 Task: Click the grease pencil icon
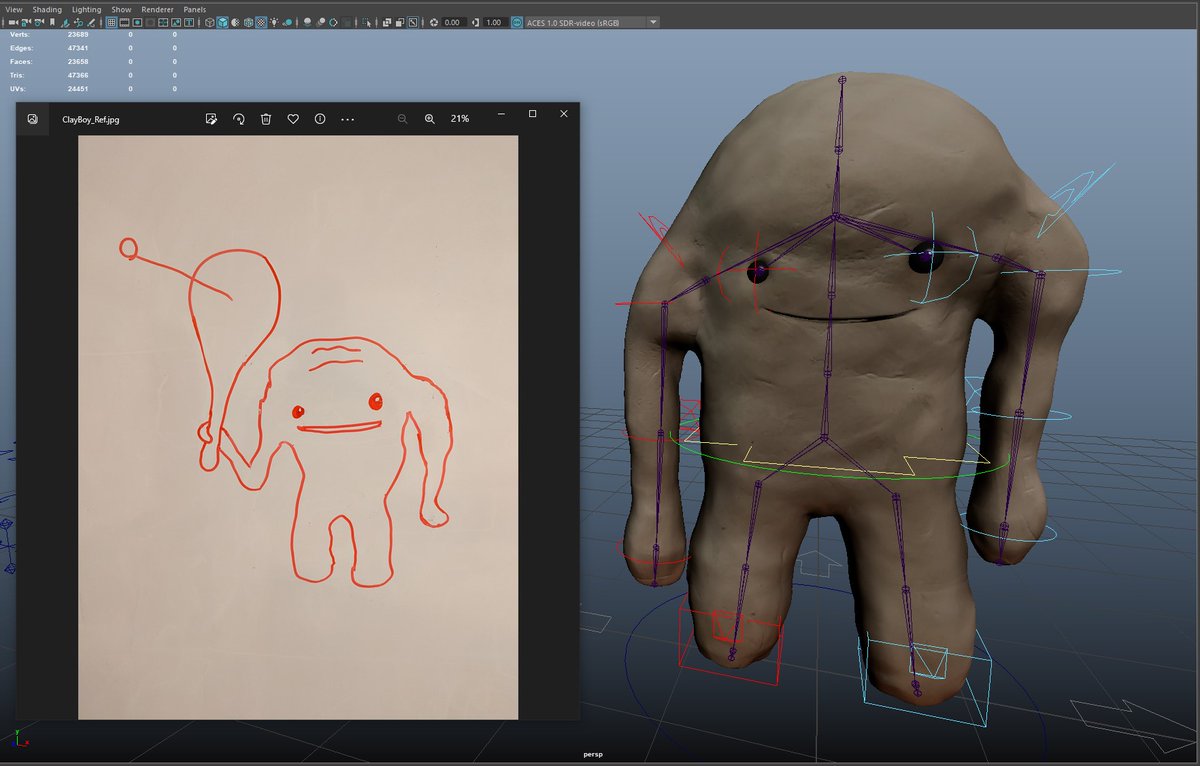pyautogui.click(x=91, y=22)
